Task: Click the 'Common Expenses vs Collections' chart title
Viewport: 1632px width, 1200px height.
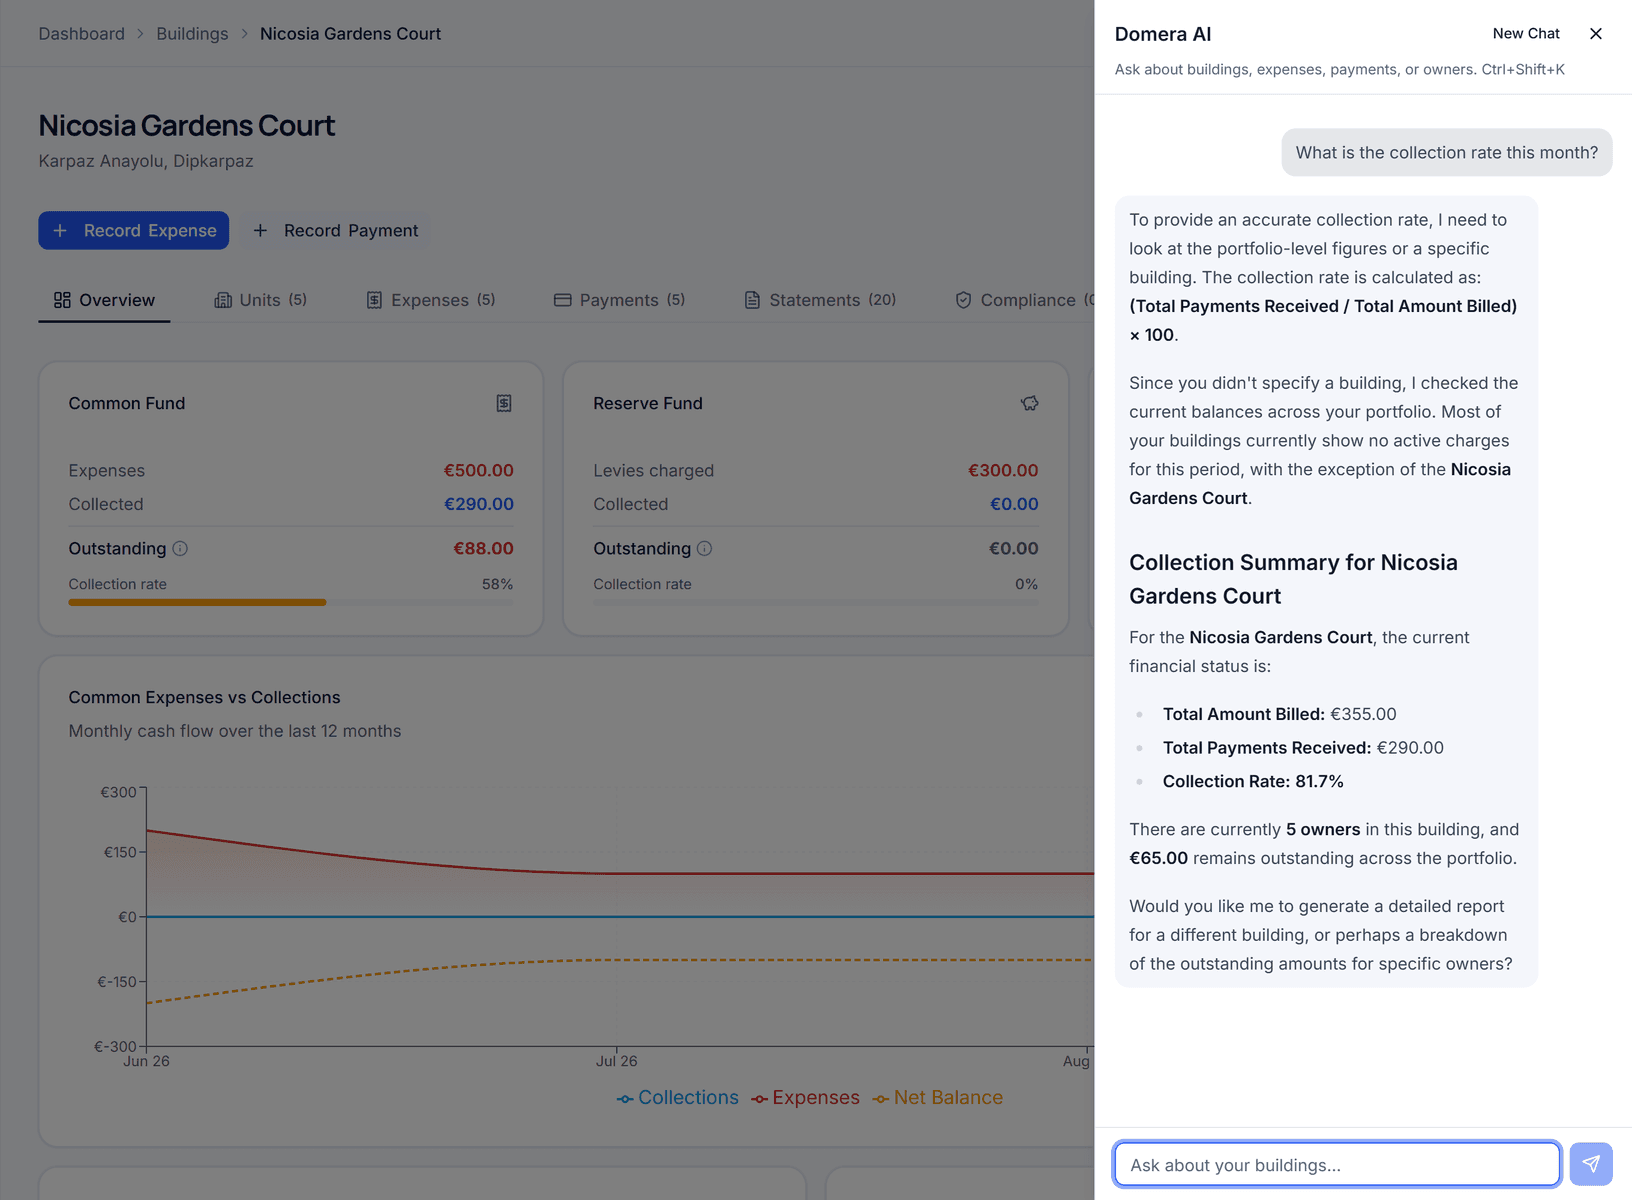Action: (205, 698)
